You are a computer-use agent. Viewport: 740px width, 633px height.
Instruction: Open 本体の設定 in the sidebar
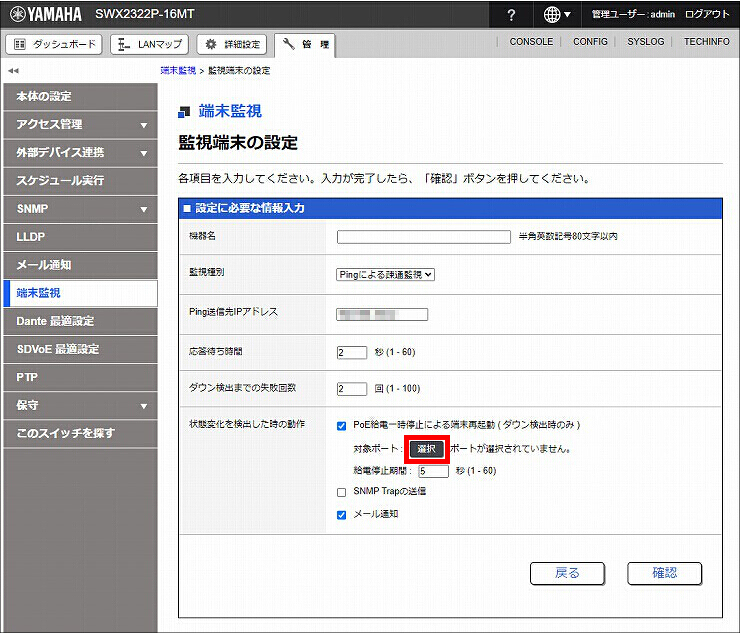pos(80,96)
